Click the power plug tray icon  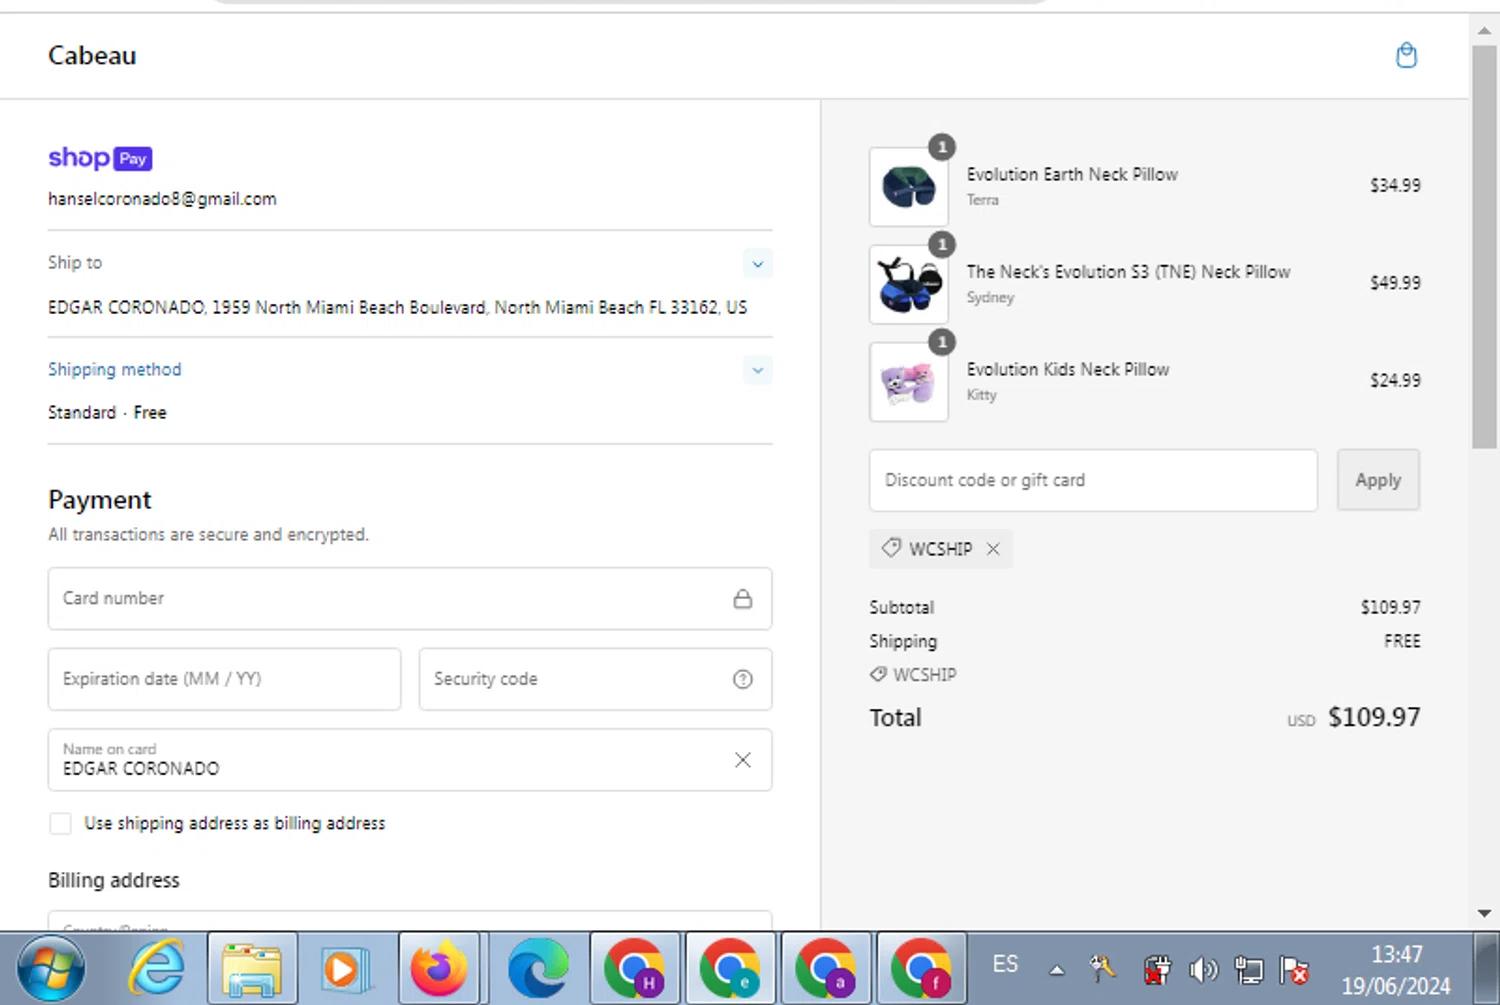click(1157, 969)
